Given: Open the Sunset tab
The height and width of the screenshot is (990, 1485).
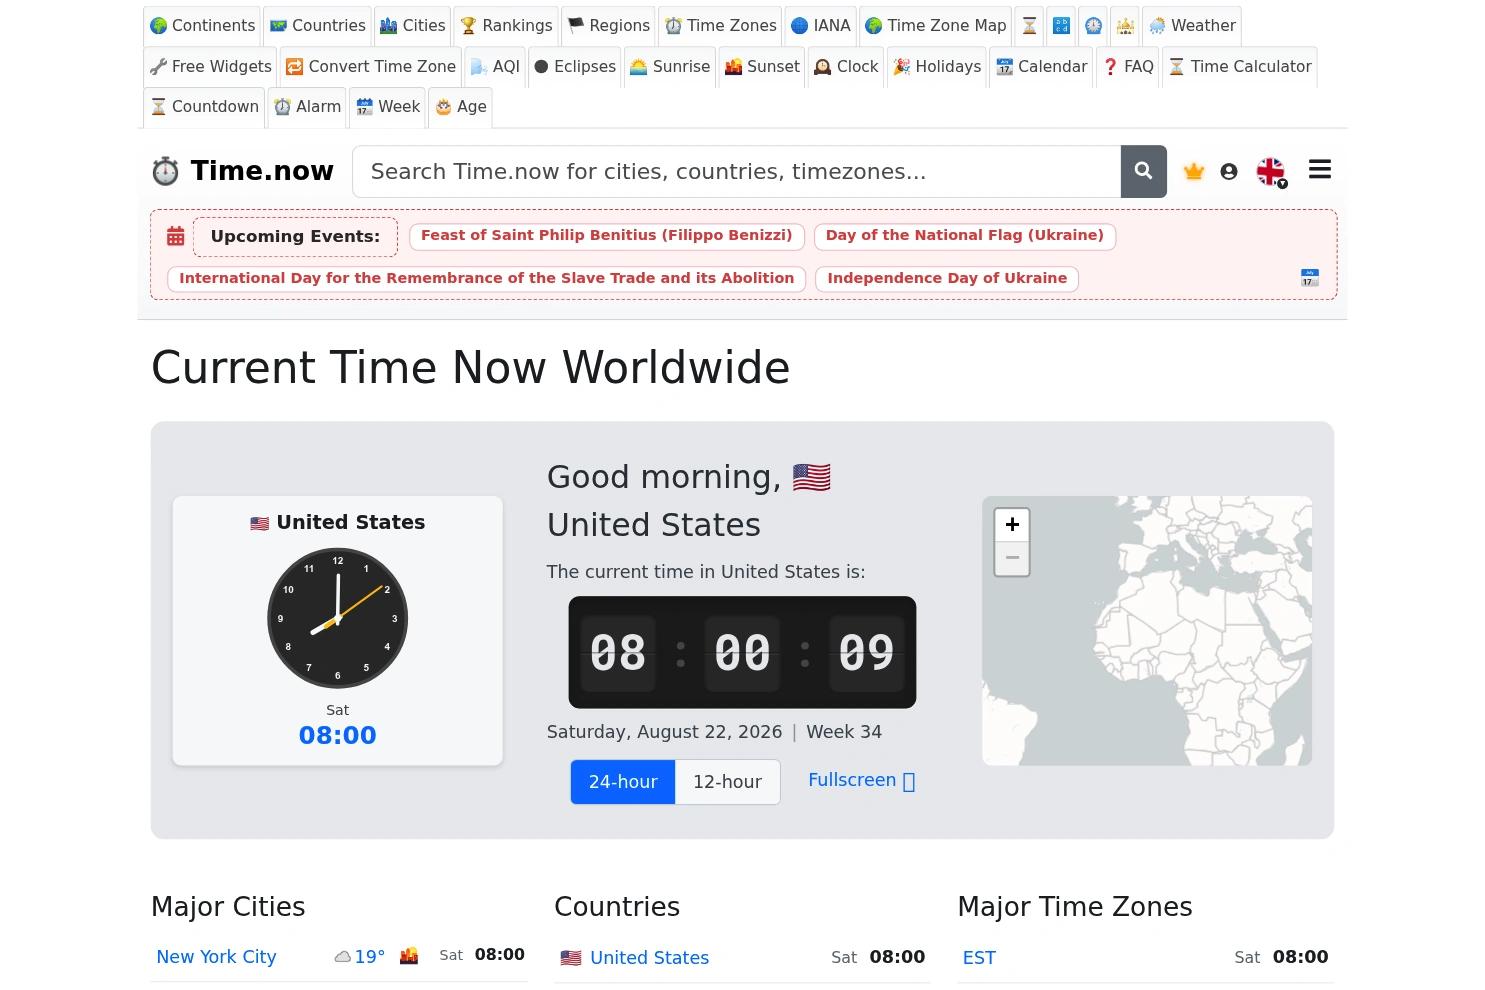Looking at the screenshot, I should tap(762, 67).
